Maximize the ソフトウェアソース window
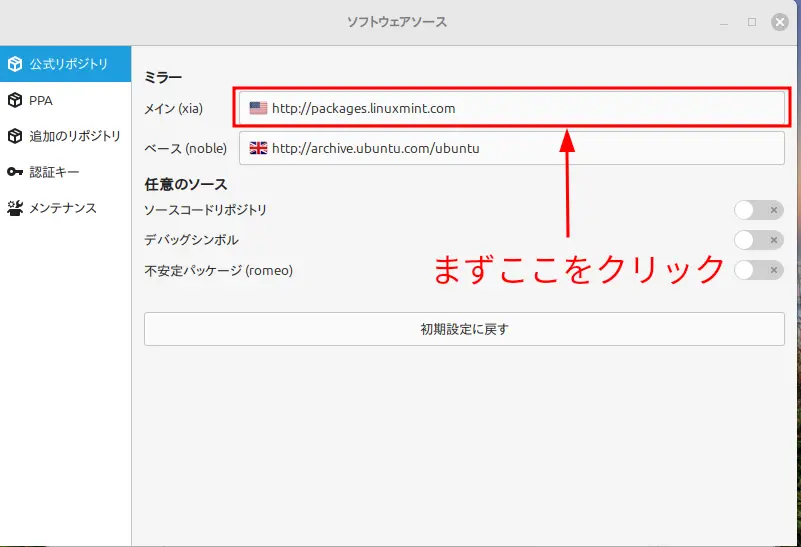 (x=752, y=22)
